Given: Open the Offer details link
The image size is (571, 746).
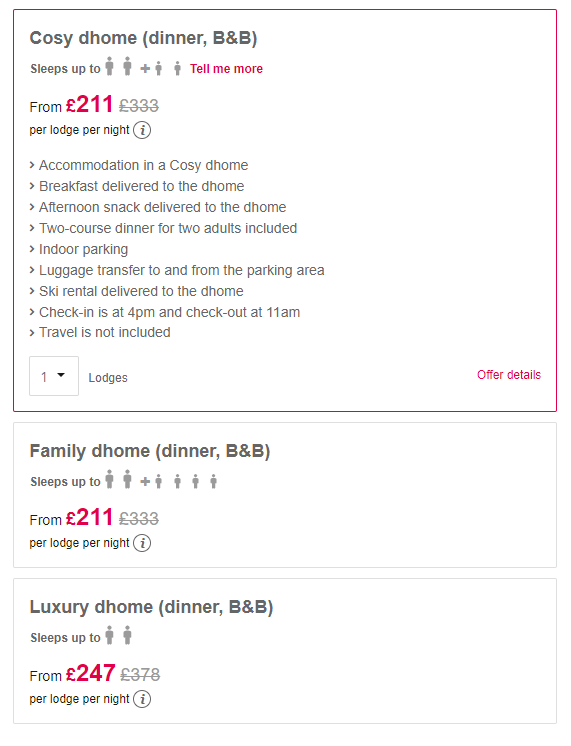Looking at the screenshot, I should [509, 375].
